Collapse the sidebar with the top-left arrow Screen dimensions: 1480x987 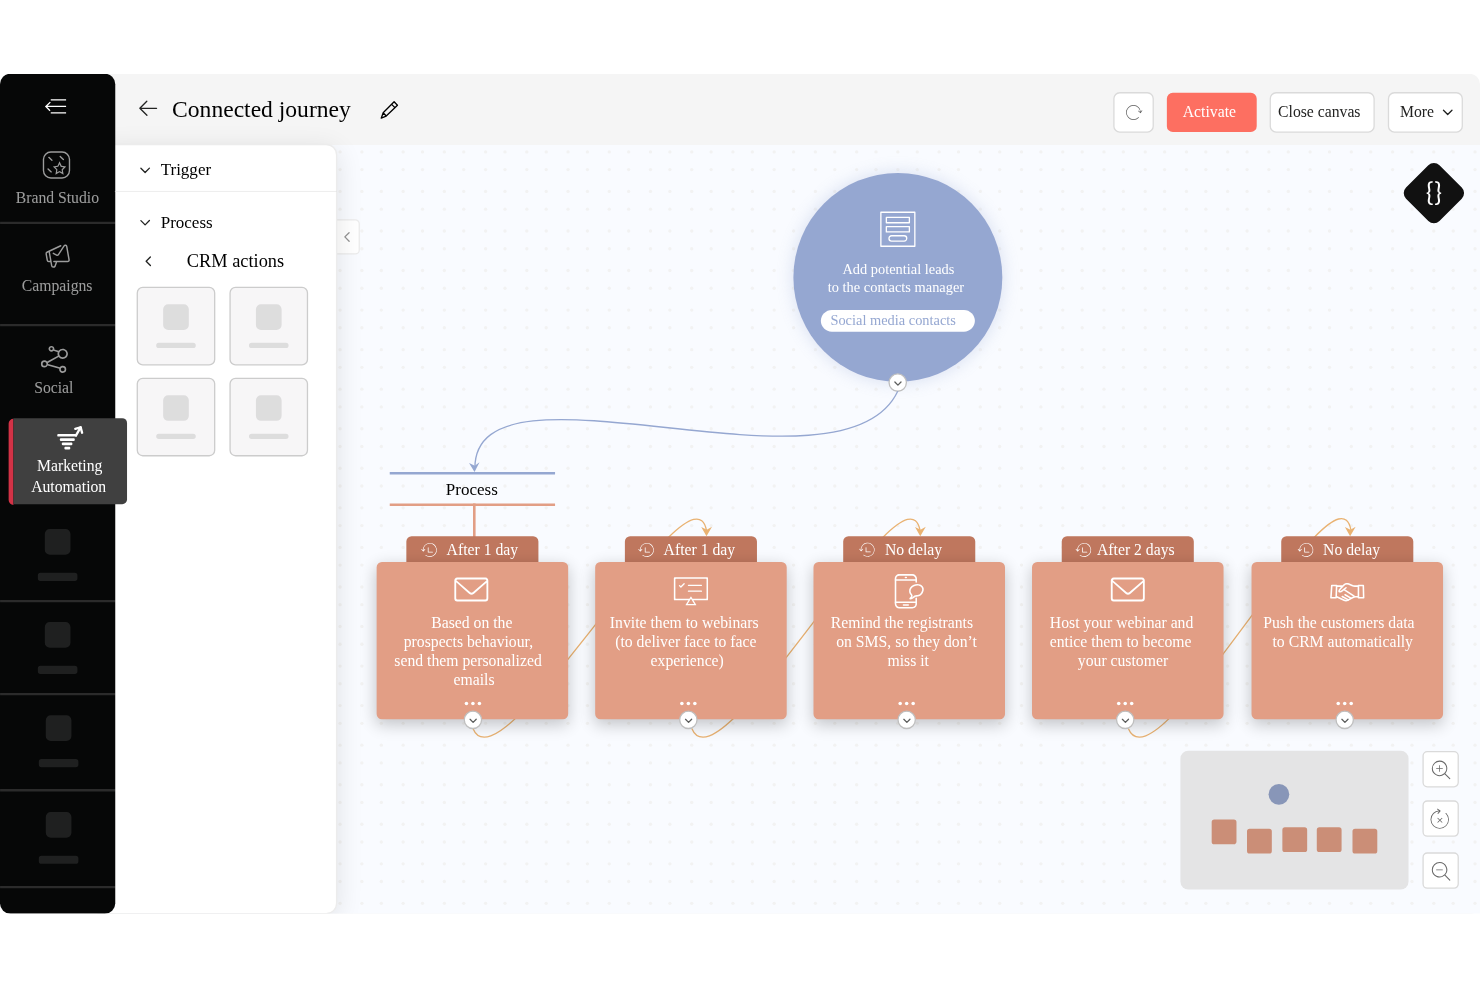pos(56,106)
